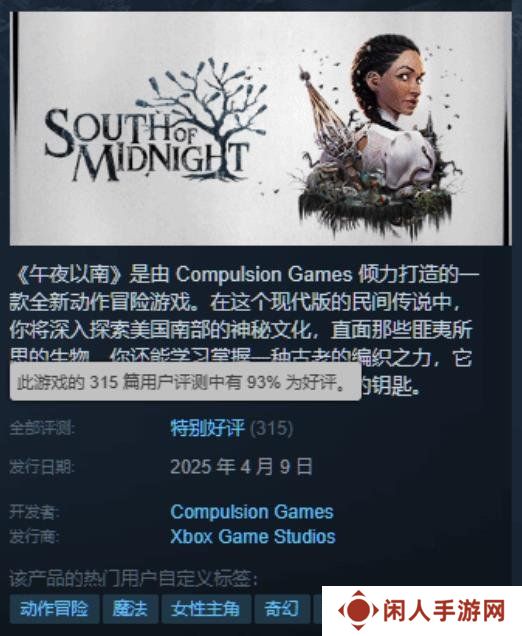Viewport: 522px width, 636px height.
Task: Select the 女性主角 tag
Action: click(x=206, y=609)
